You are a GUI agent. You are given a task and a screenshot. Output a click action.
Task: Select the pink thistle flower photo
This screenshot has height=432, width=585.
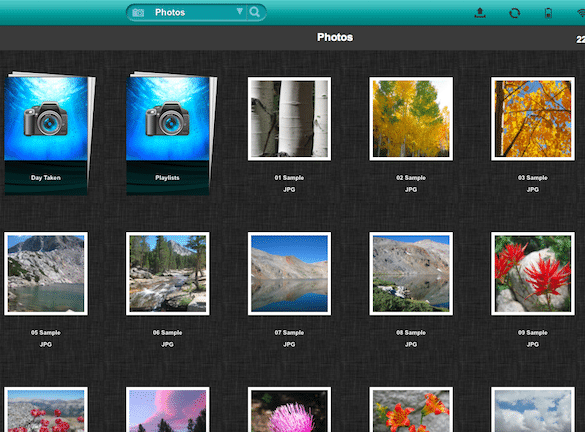tap(289, 409)
